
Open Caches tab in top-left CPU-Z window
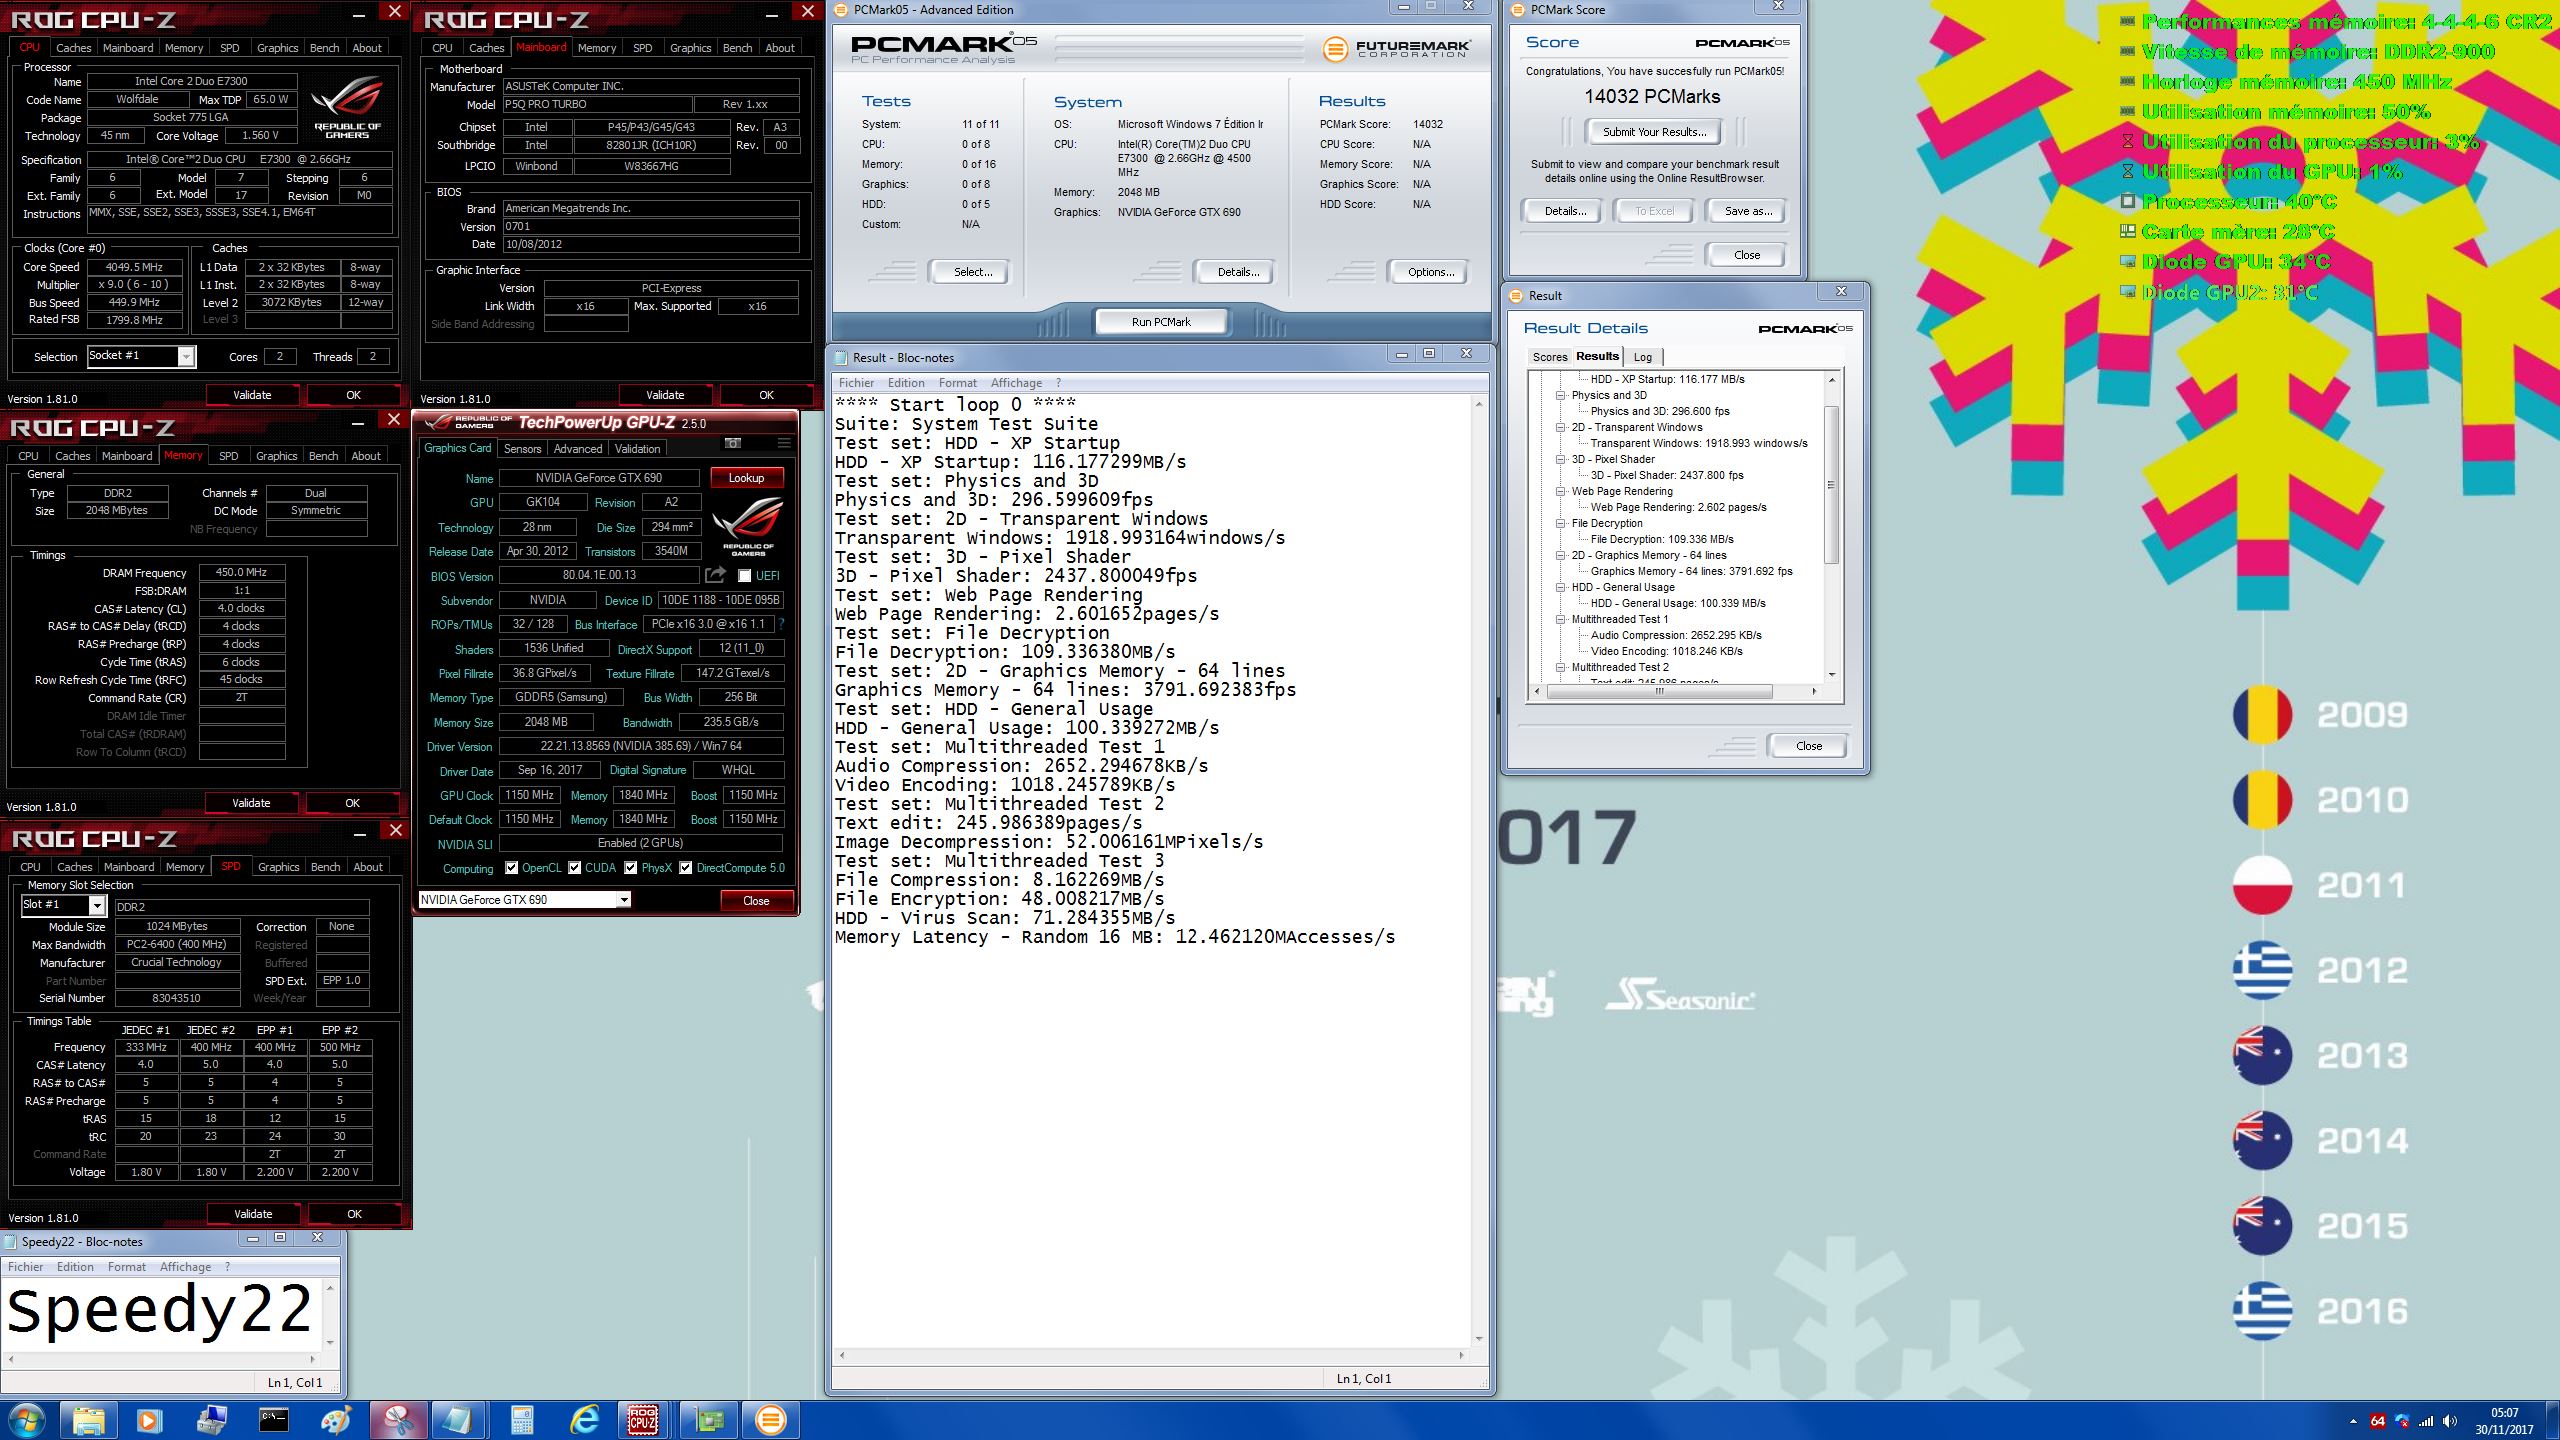tap(73, 48)
